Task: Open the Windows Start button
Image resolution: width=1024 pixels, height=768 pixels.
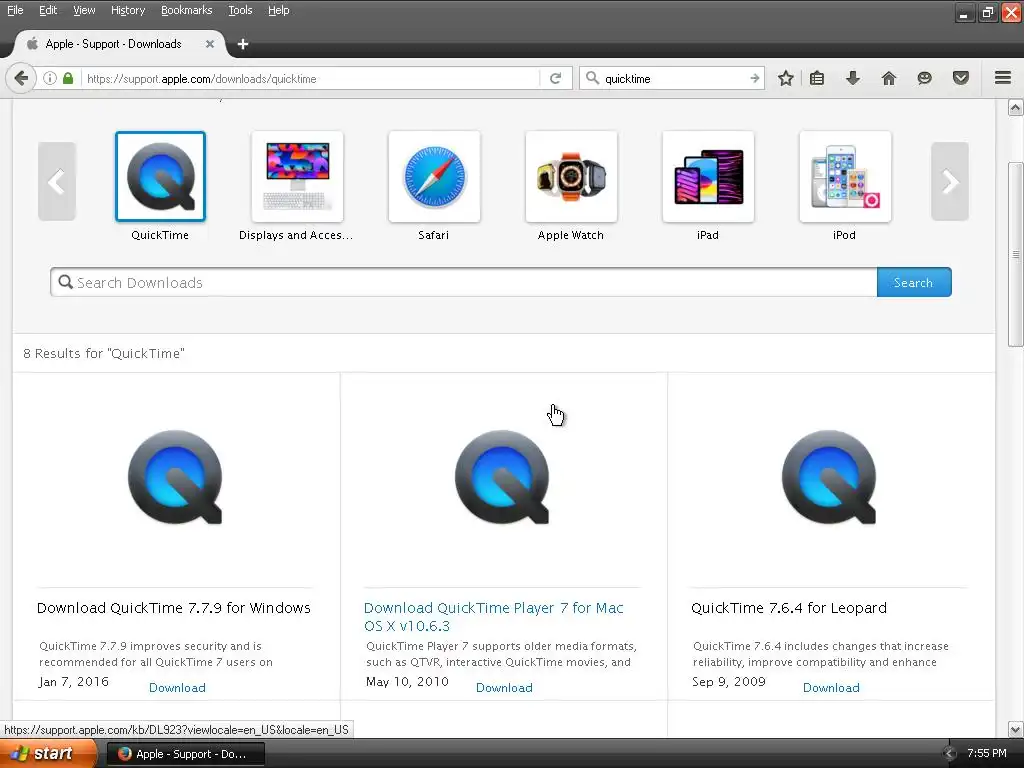Action: pos(48,754)
